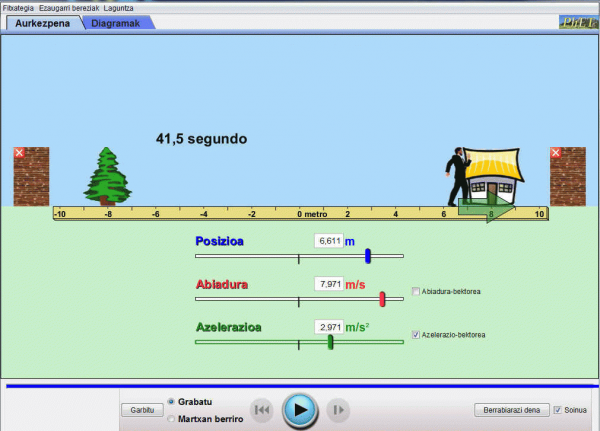Viewport: 600px width, 431px height.
Task: Click the step forward button
Action: click(338, 409)
